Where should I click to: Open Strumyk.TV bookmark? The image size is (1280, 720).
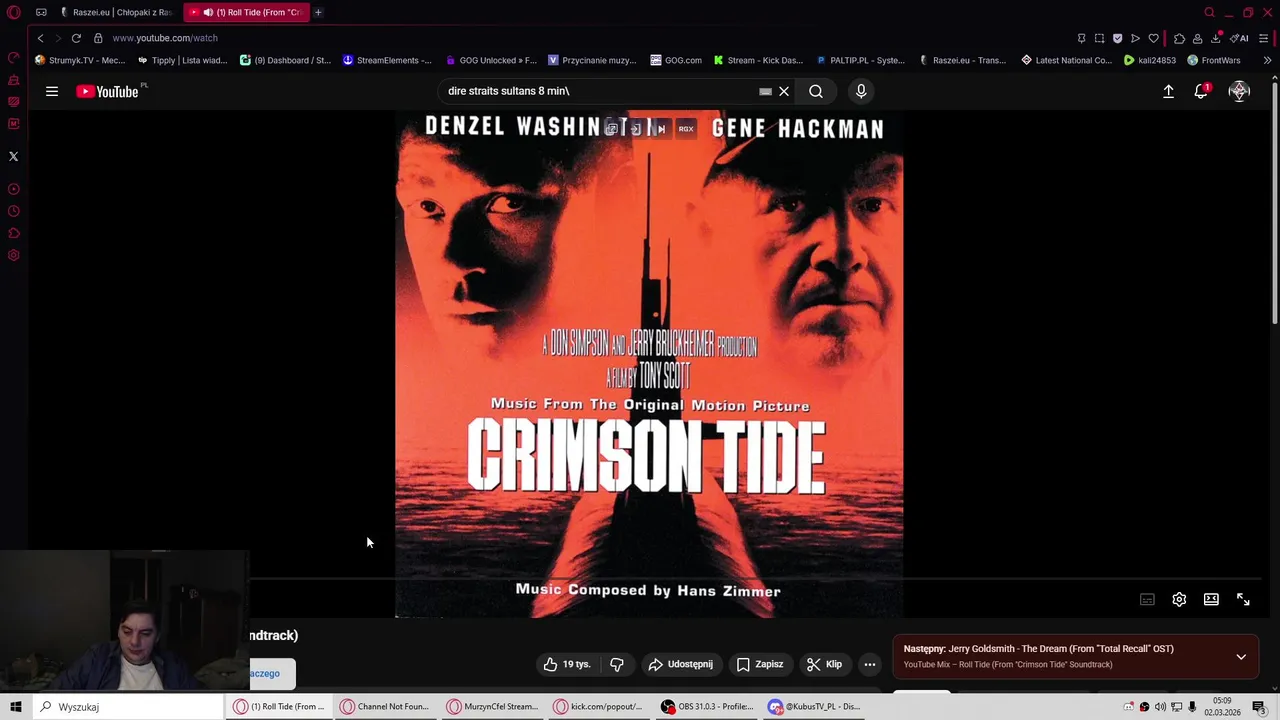80,60
